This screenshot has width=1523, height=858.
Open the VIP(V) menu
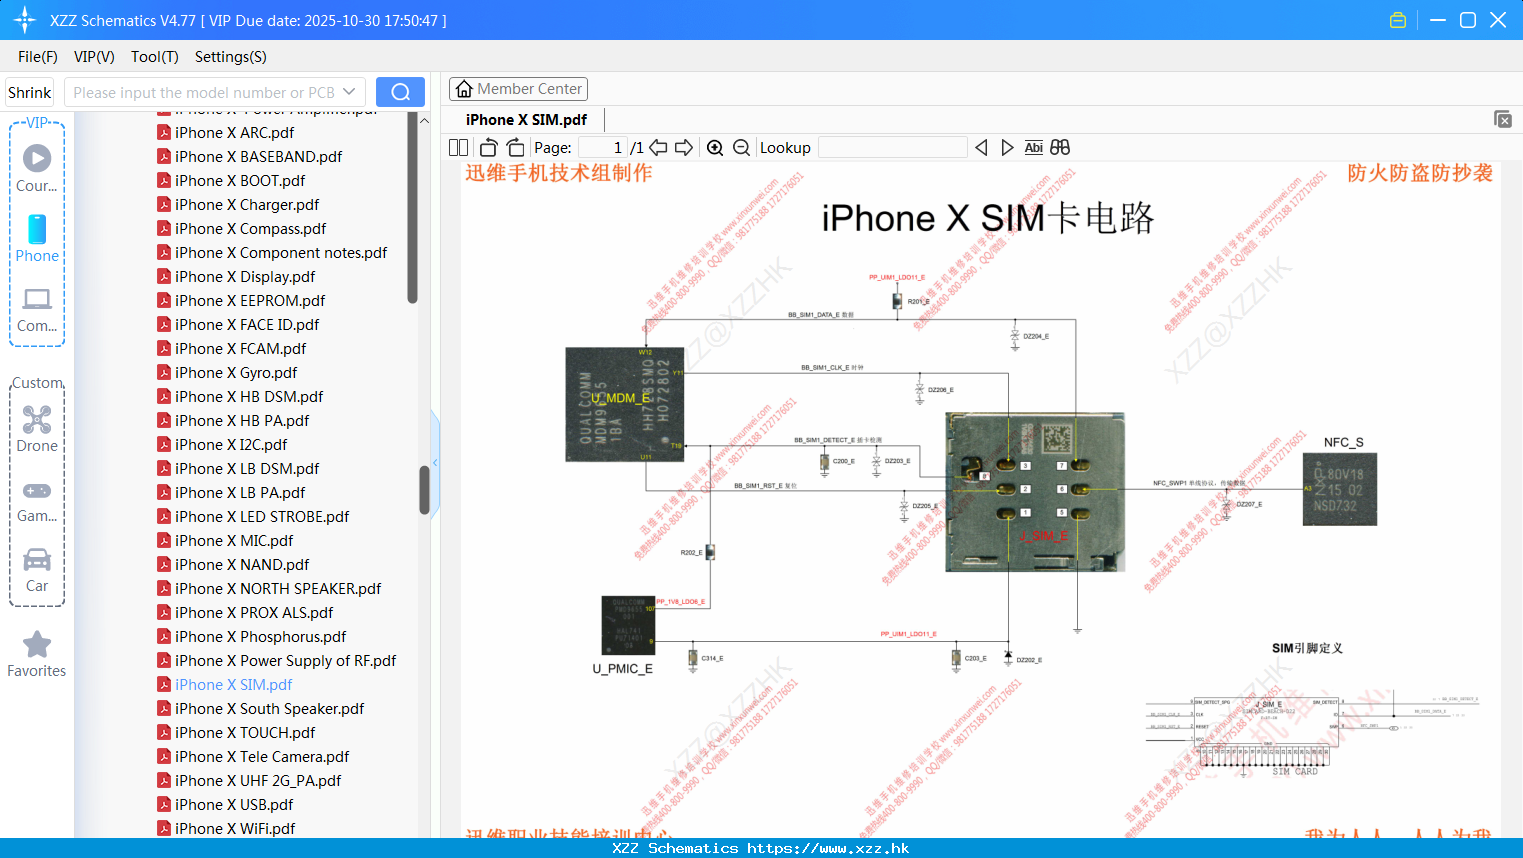click(x=94, y=56)
